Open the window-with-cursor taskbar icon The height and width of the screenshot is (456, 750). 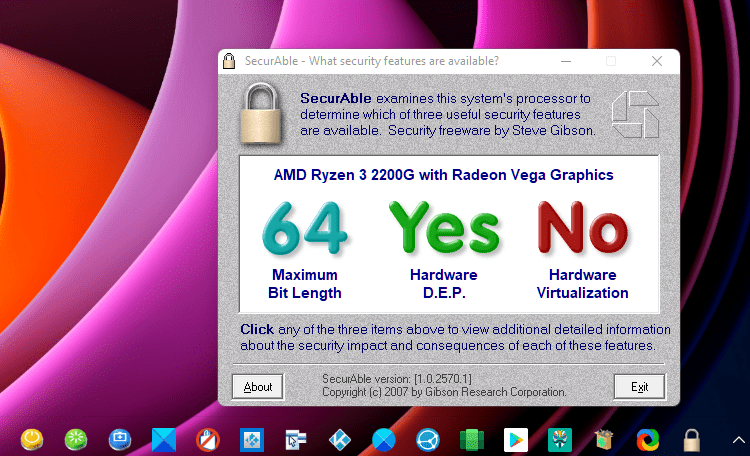pyautogui.click(x=296, y=440)
